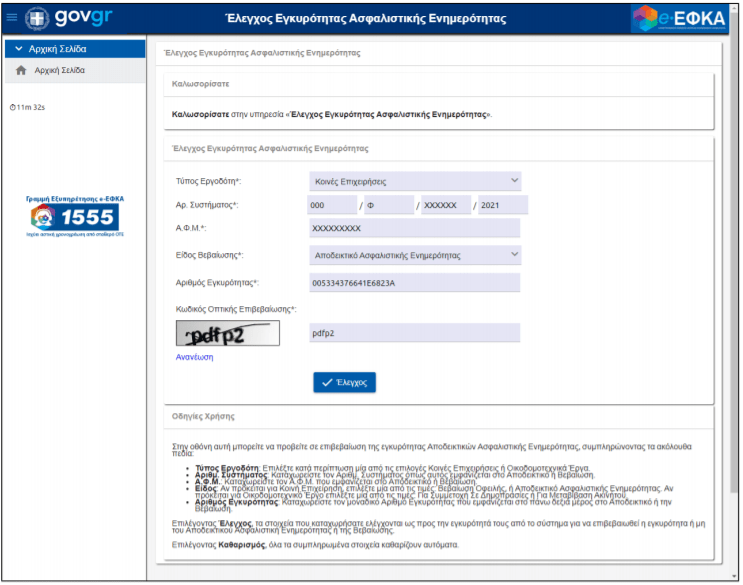Click the Ανανέωση captcha refresh link
Screen dimensions: 743x585
click(x=194, y=357)
